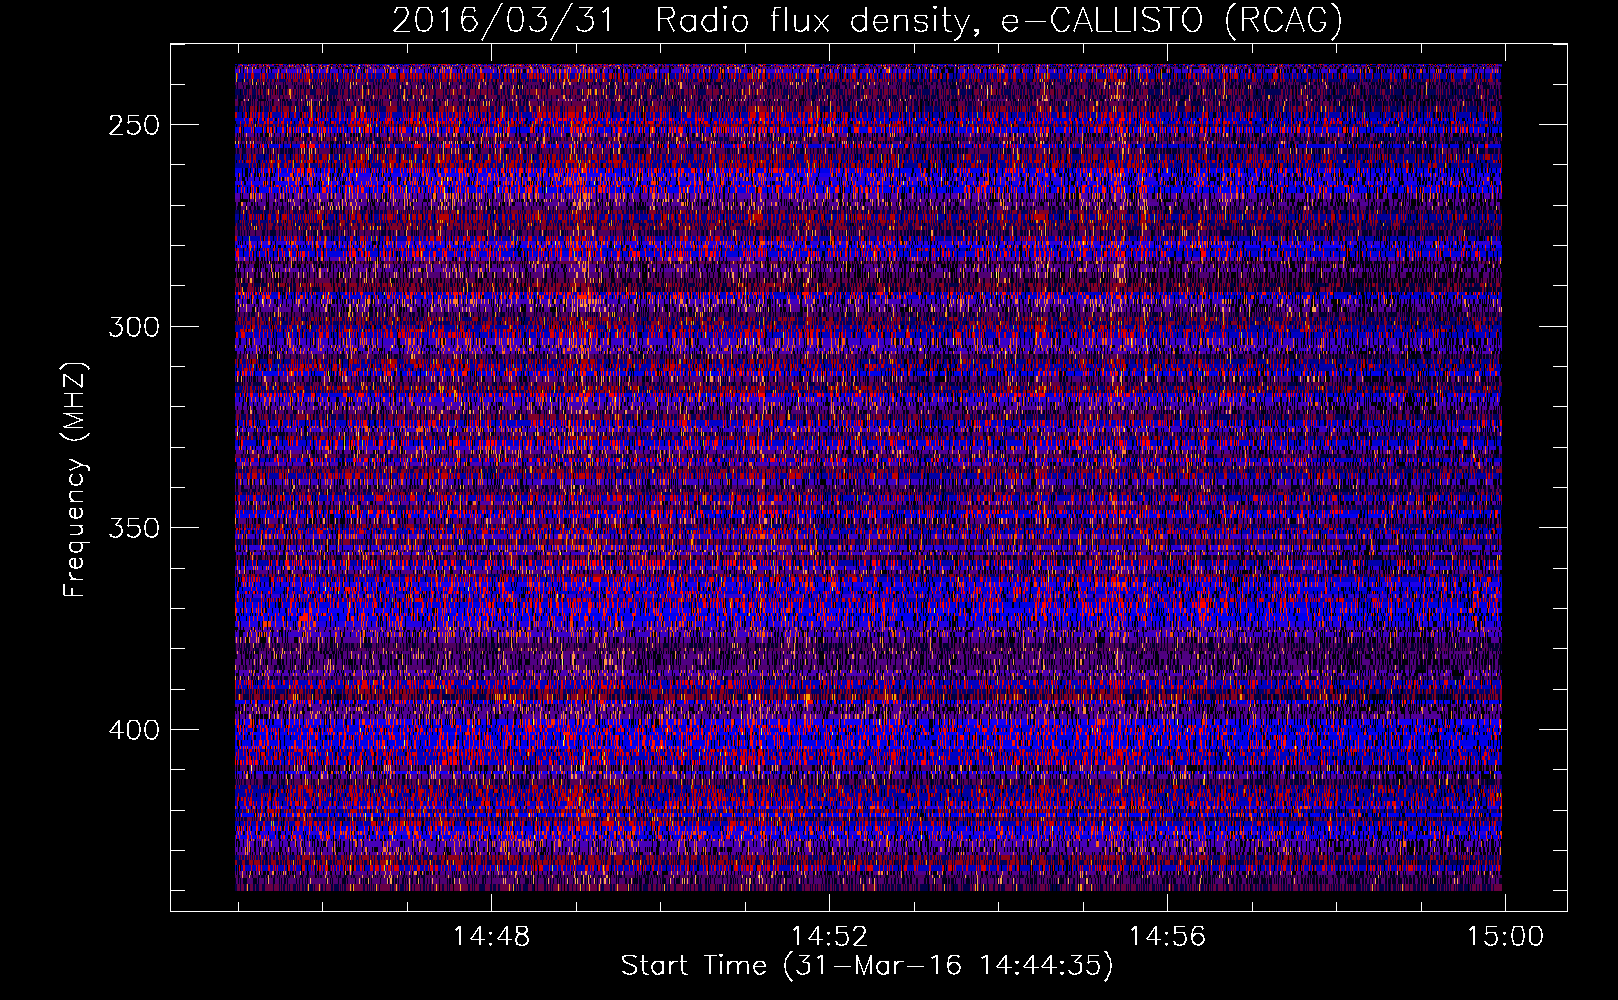Click the 'Start Time (31-Mar-16 14:44:35)' label
This screenshot has width=1618, height=1000.
point(867,966)
